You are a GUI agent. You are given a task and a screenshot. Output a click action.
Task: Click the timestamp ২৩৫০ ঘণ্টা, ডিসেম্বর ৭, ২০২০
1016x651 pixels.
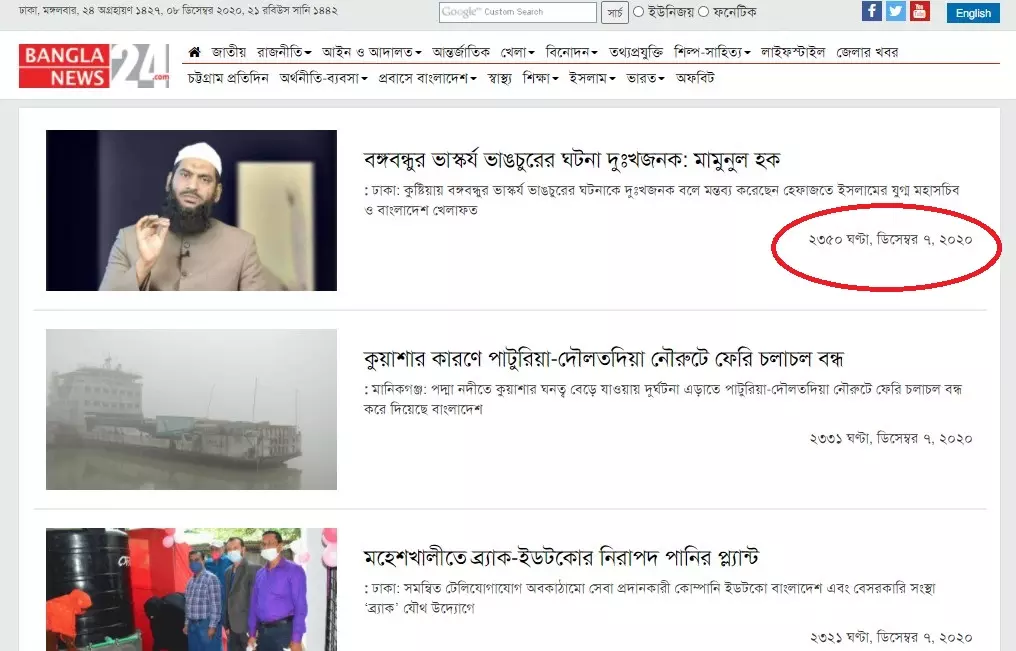890,240
